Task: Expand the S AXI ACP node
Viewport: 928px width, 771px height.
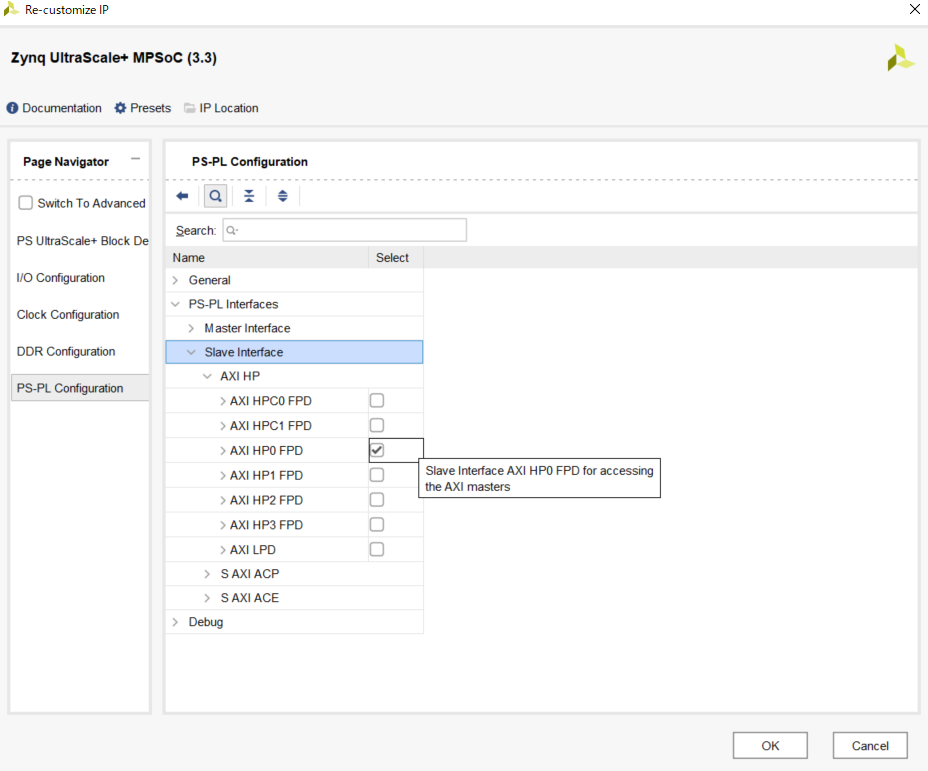Action: (x=207, y=574)
